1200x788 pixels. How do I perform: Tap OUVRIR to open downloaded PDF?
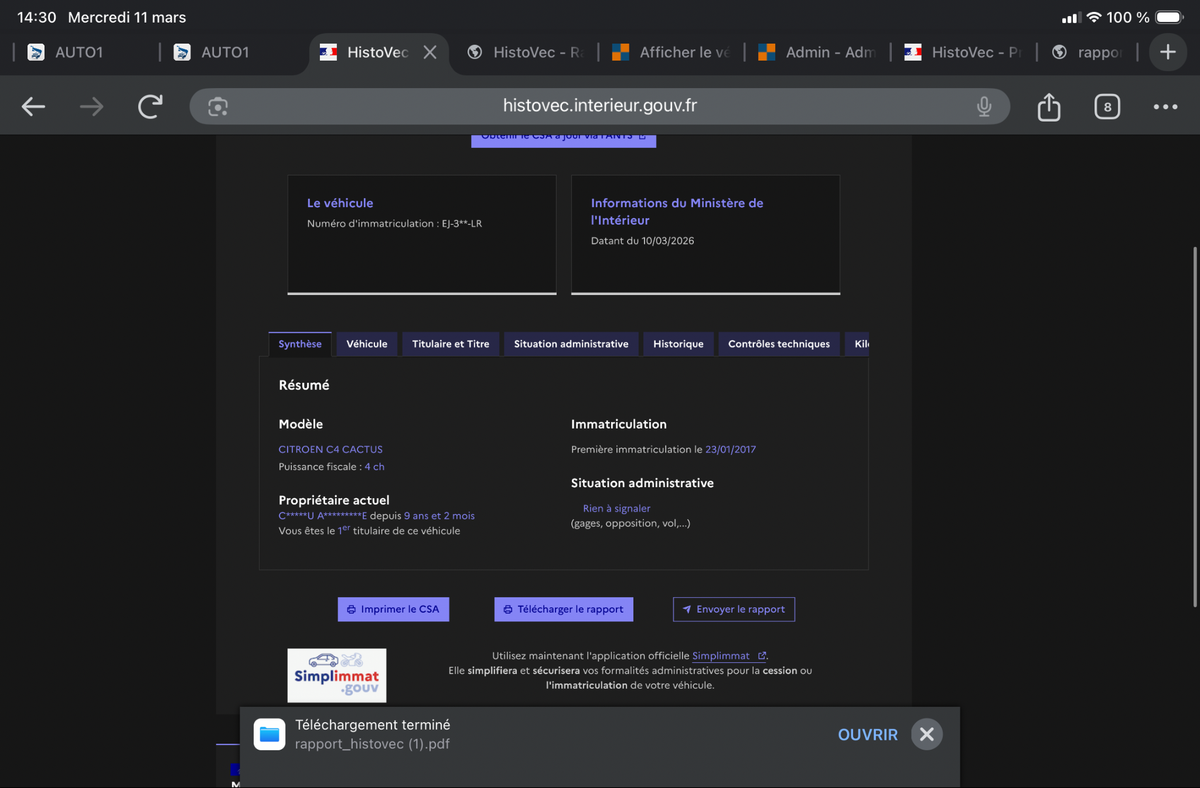point(867,734)
